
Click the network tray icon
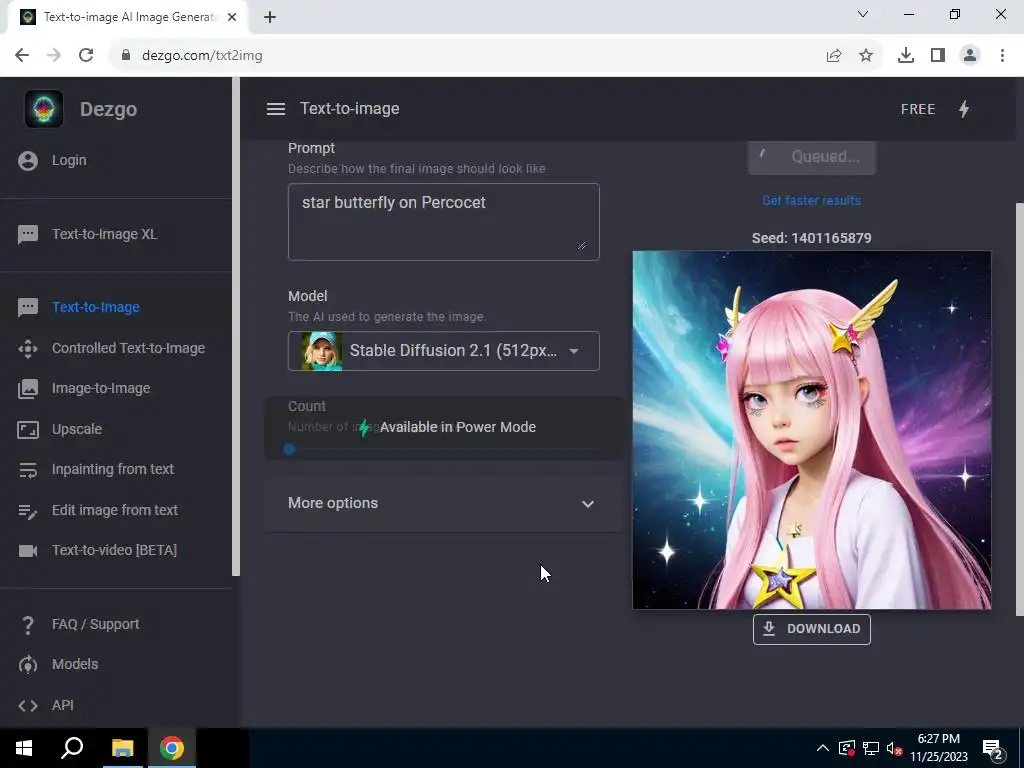coord(871,748)
